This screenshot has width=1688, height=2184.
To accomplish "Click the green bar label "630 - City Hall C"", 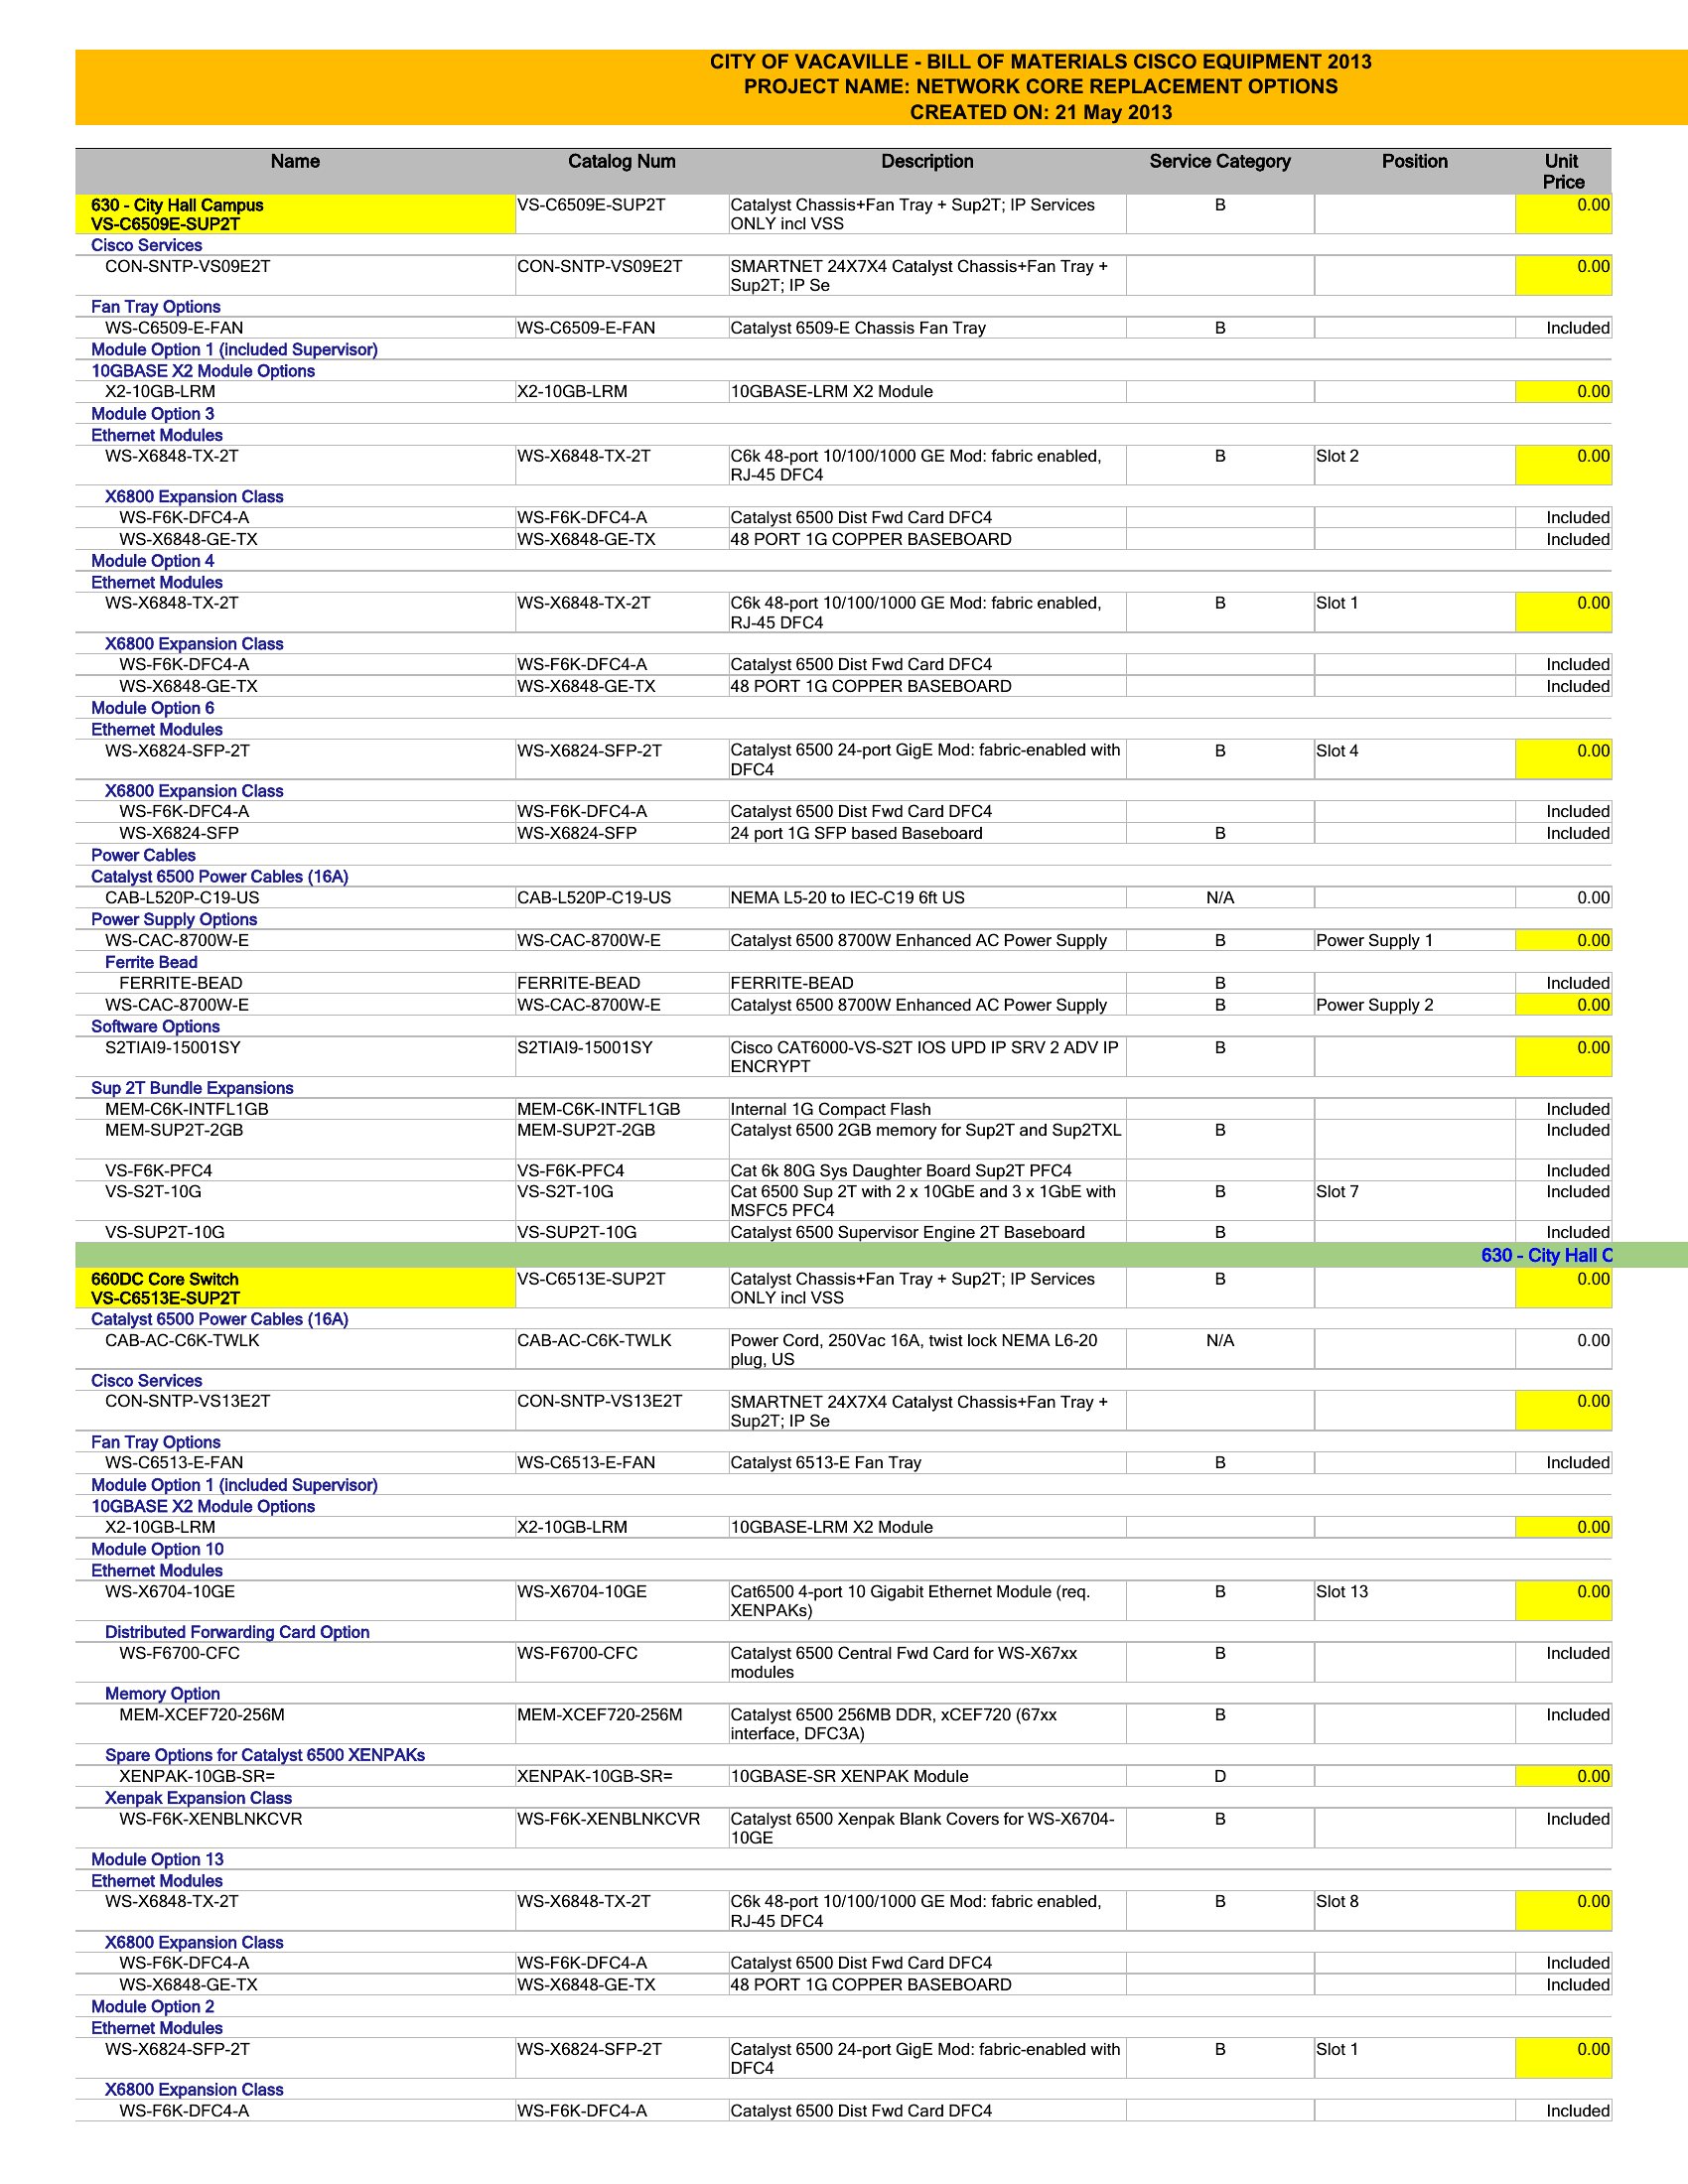I will tap(1546, 1255).
